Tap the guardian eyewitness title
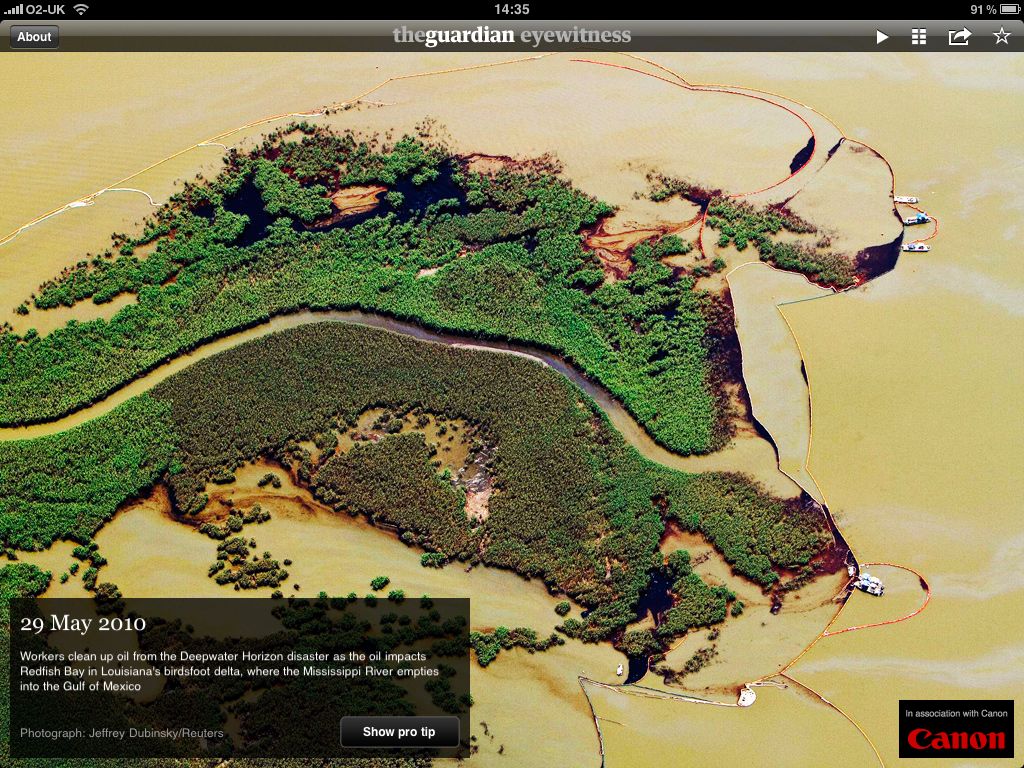 [x=511, y=36]
